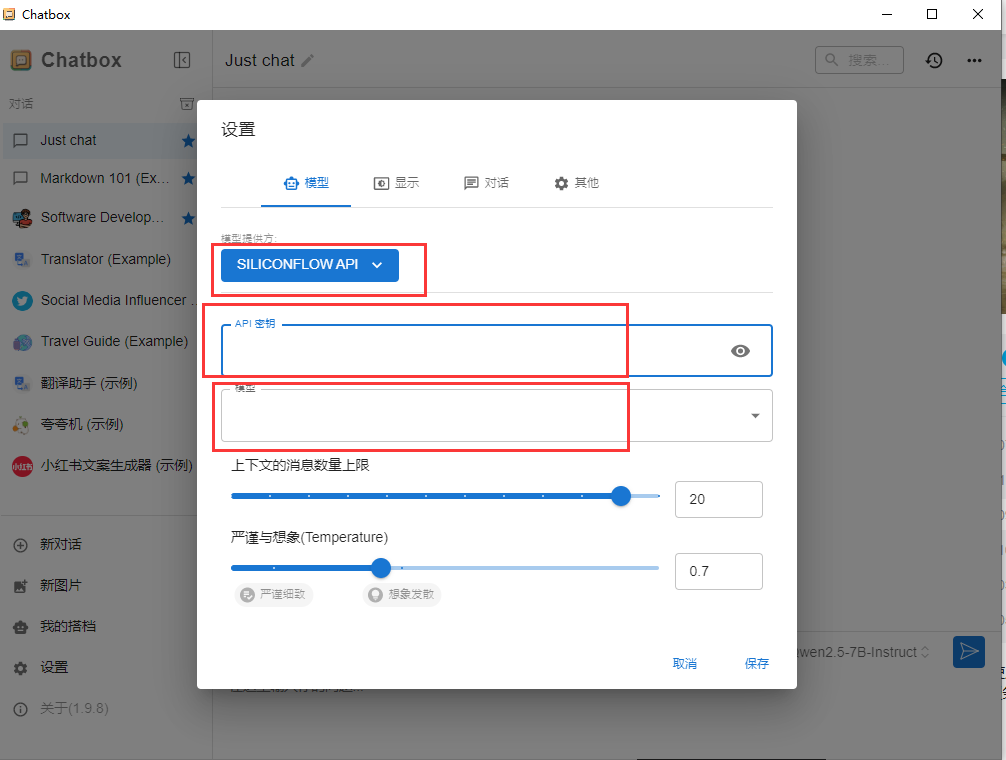
Task: Open the SILICONFLOW API provider dropdown
Action: [310, 265]
